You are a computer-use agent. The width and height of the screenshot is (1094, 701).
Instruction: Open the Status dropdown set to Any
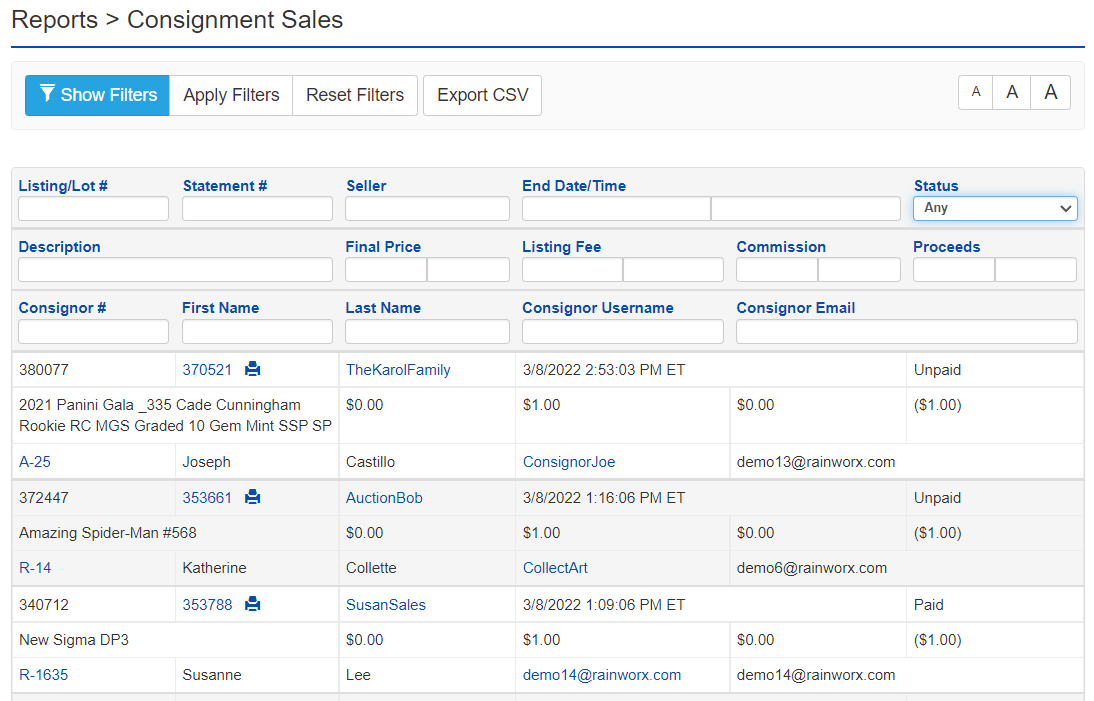click(995, 208)
